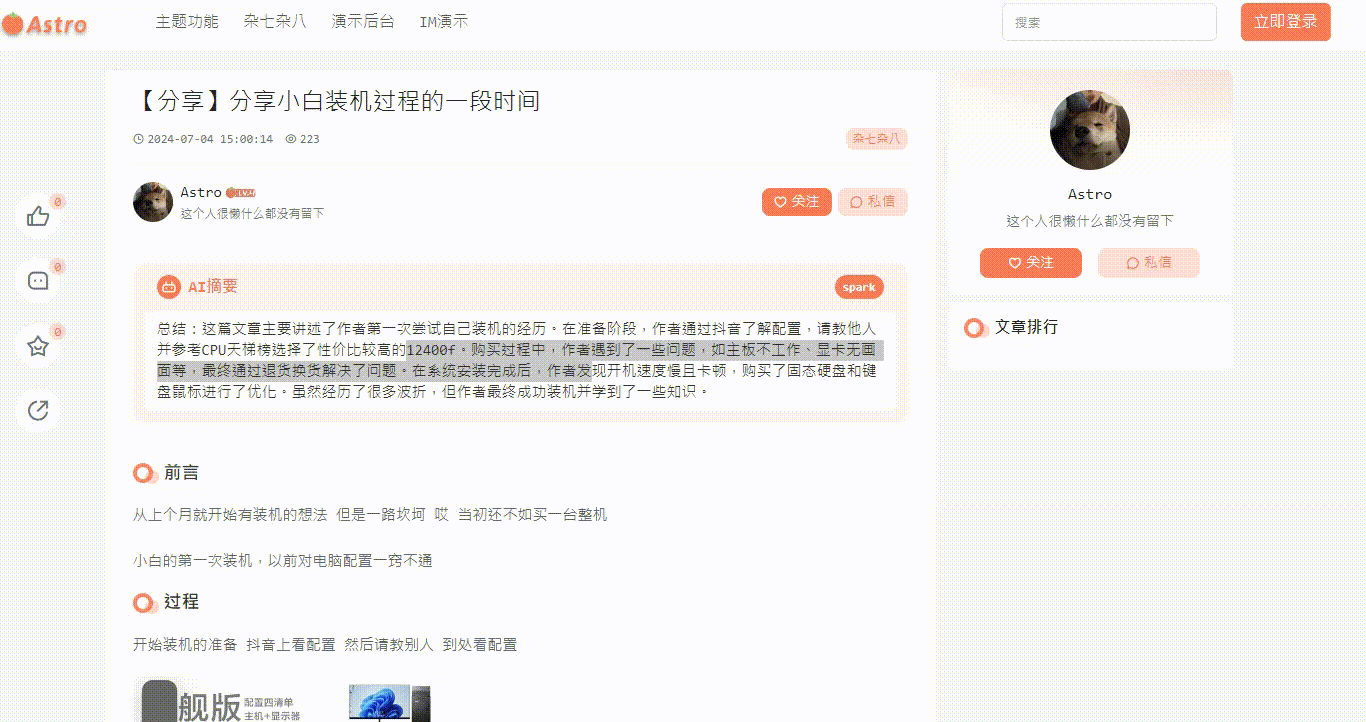Click the view count eye icon
1366x722 pixels.
291,139
